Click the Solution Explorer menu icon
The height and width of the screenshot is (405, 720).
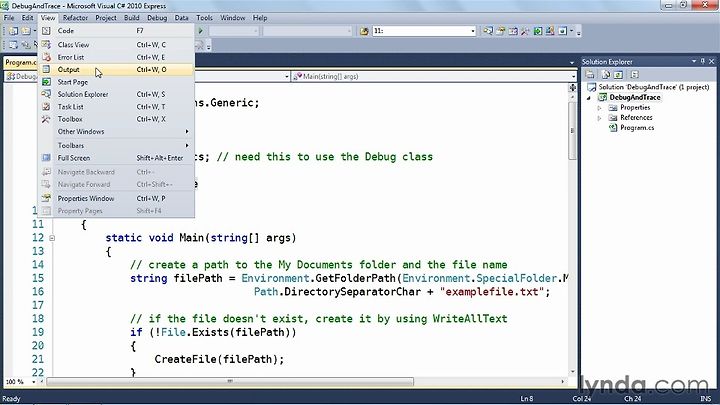click(x=46, y=94)
